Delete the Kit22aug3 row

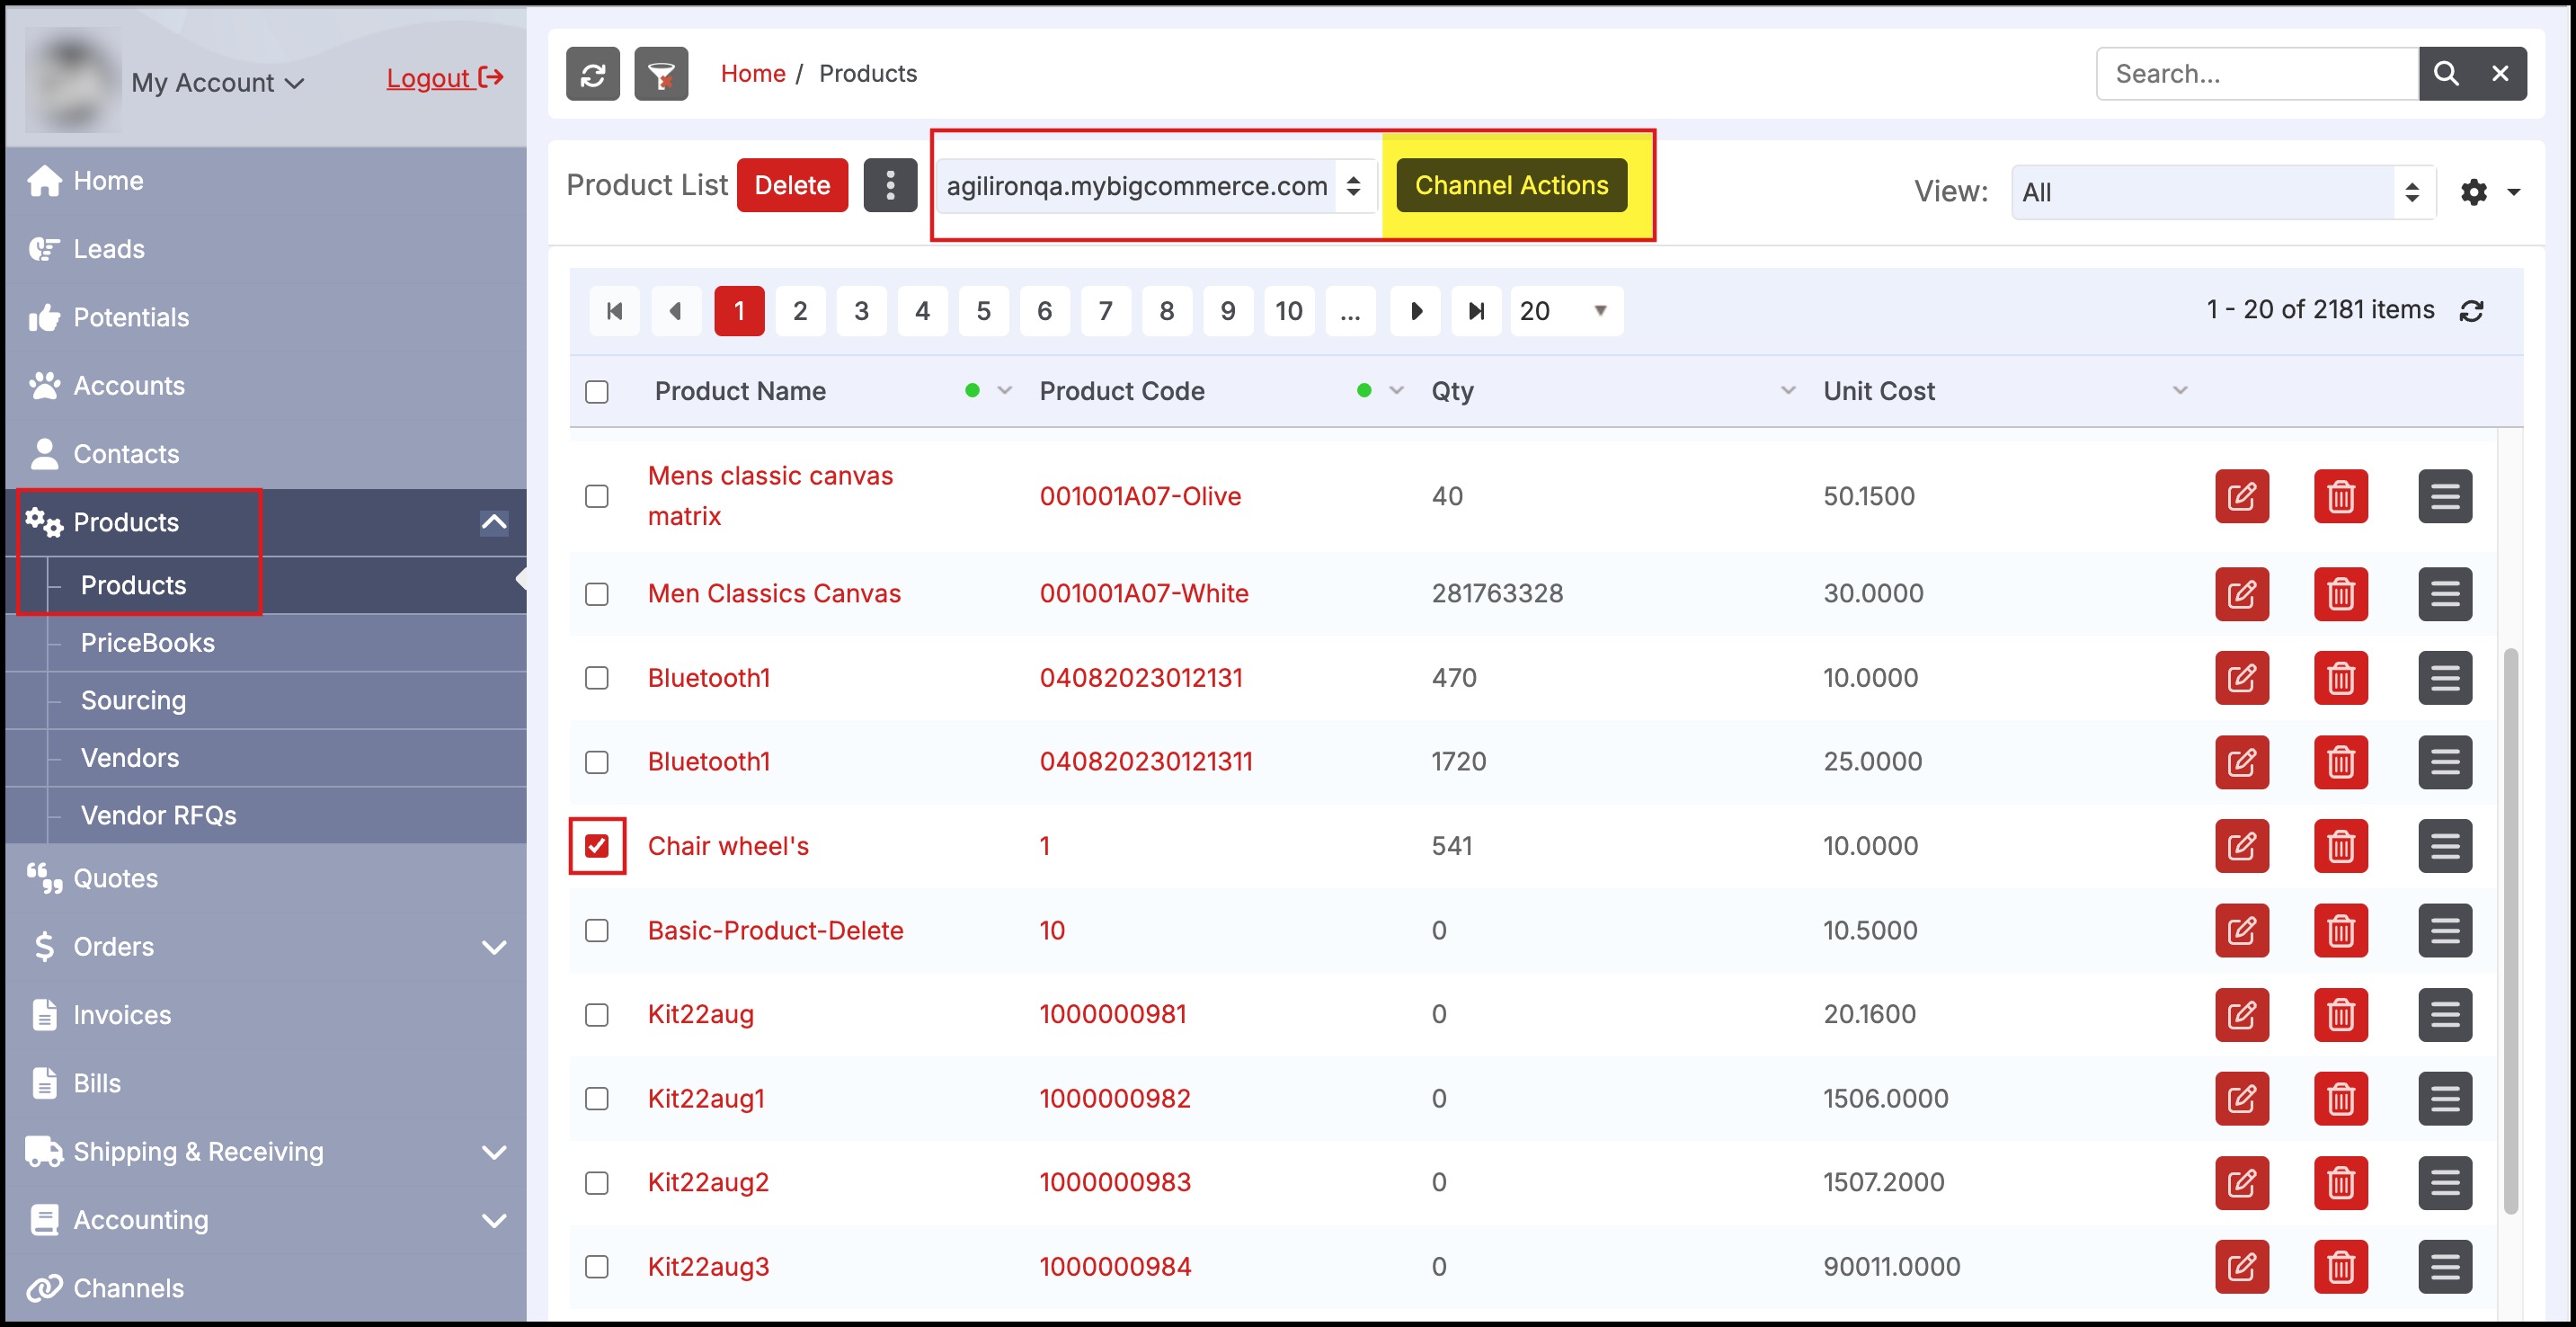pos(2341,1267)
